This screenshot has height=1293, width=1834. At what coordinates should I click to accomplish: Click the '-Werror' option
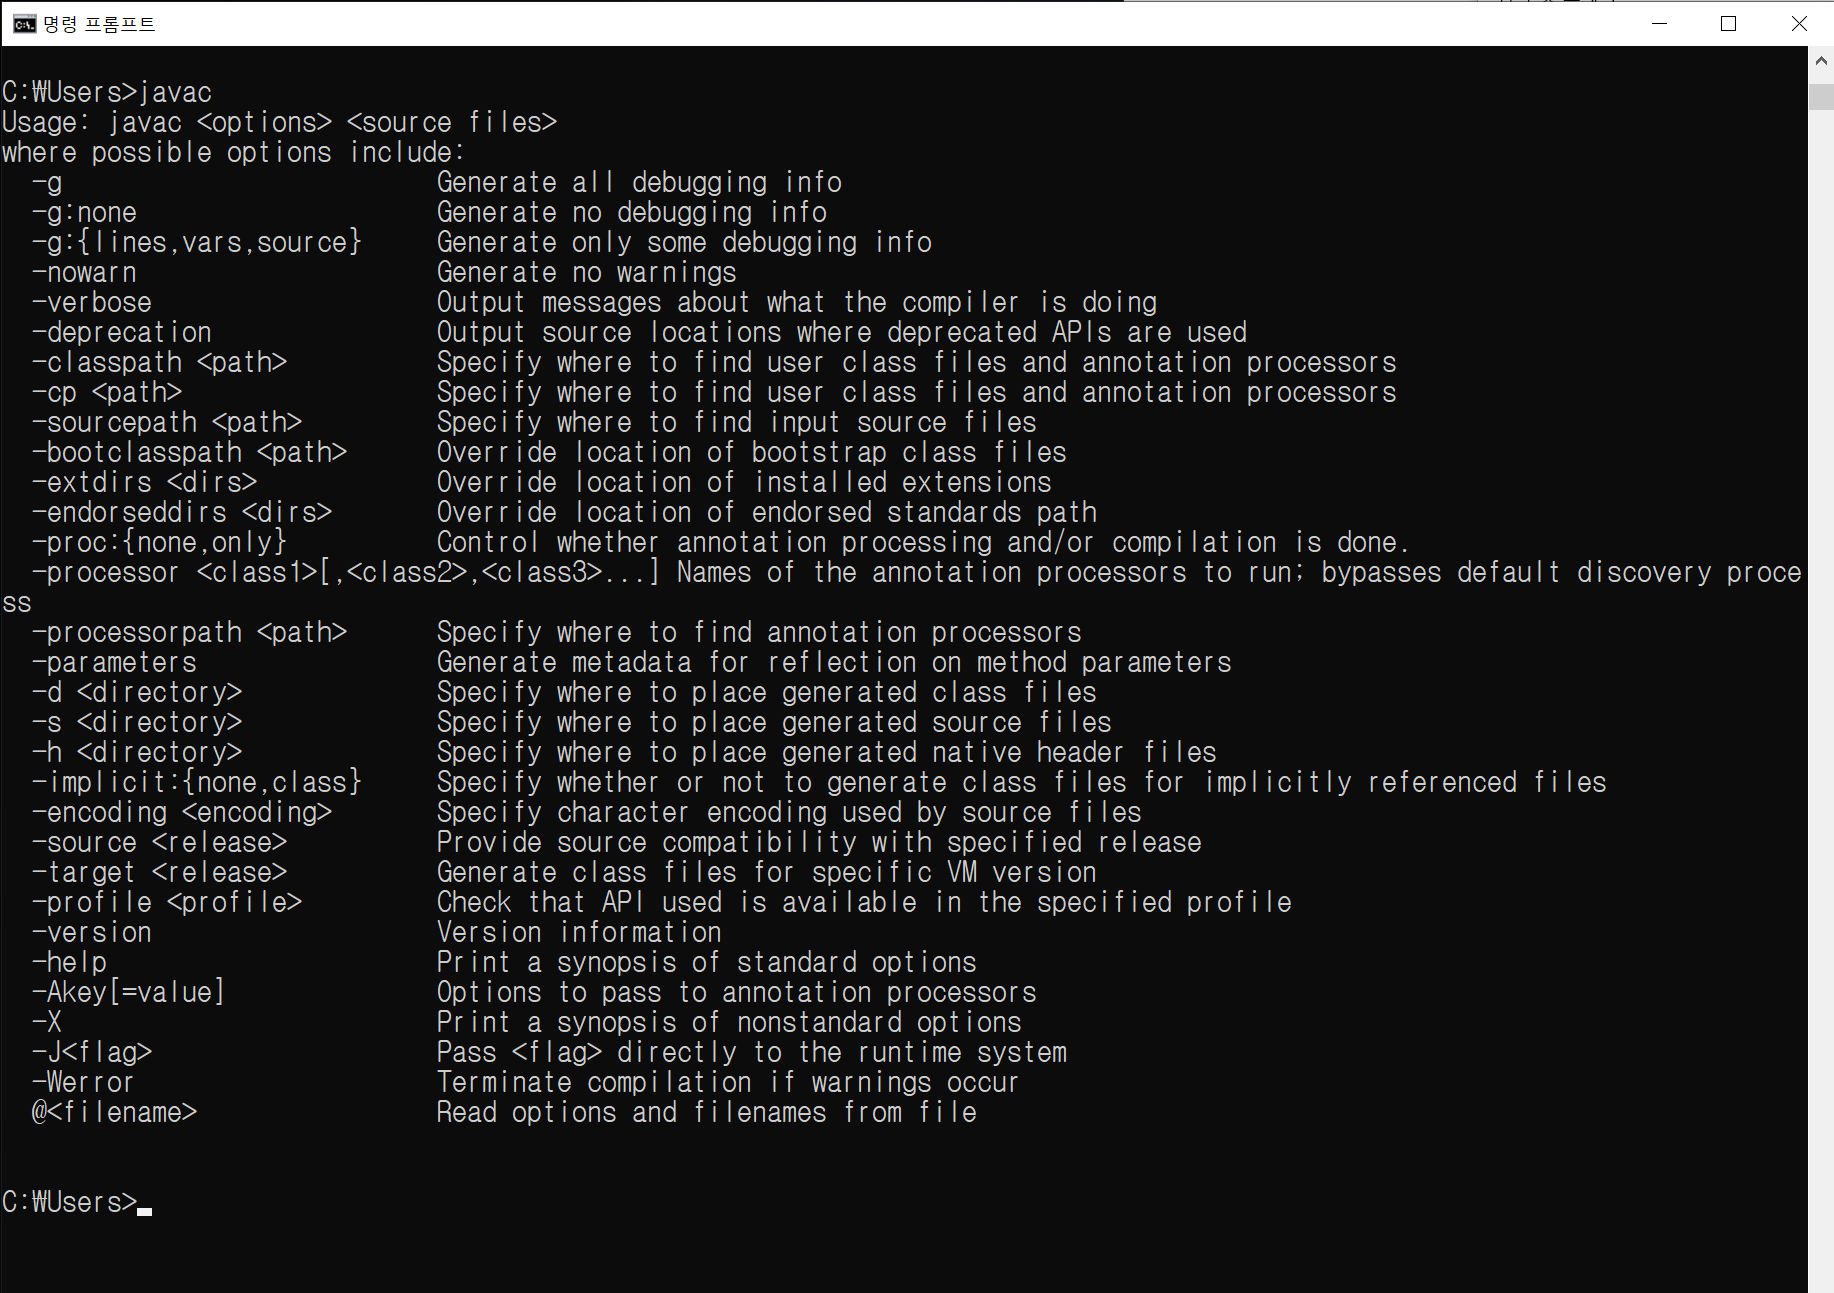(83, 1083)
